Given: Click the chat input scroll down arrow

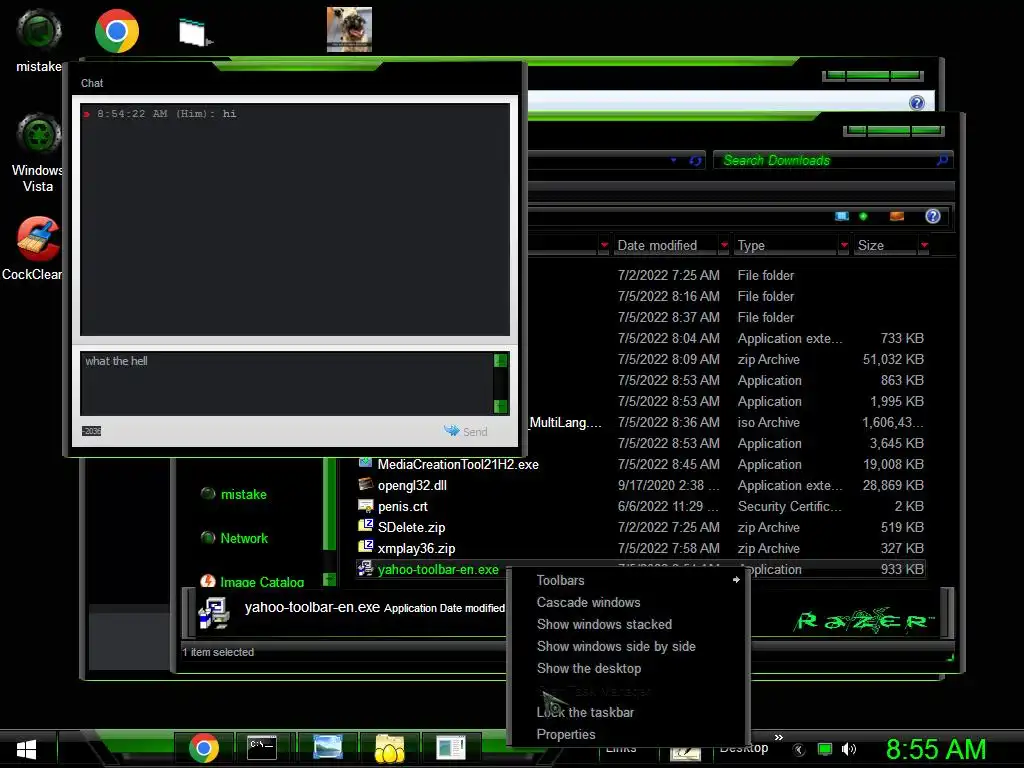Looking at the screenshot, I should pos(501,406).
